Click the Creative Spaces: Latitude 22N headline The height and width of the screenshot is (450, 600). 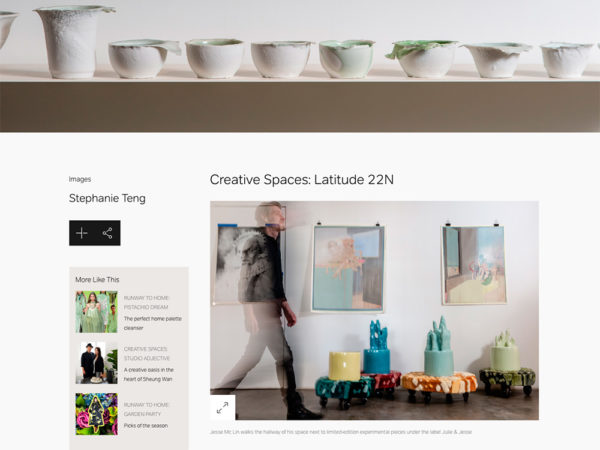(x=302, y=179)
